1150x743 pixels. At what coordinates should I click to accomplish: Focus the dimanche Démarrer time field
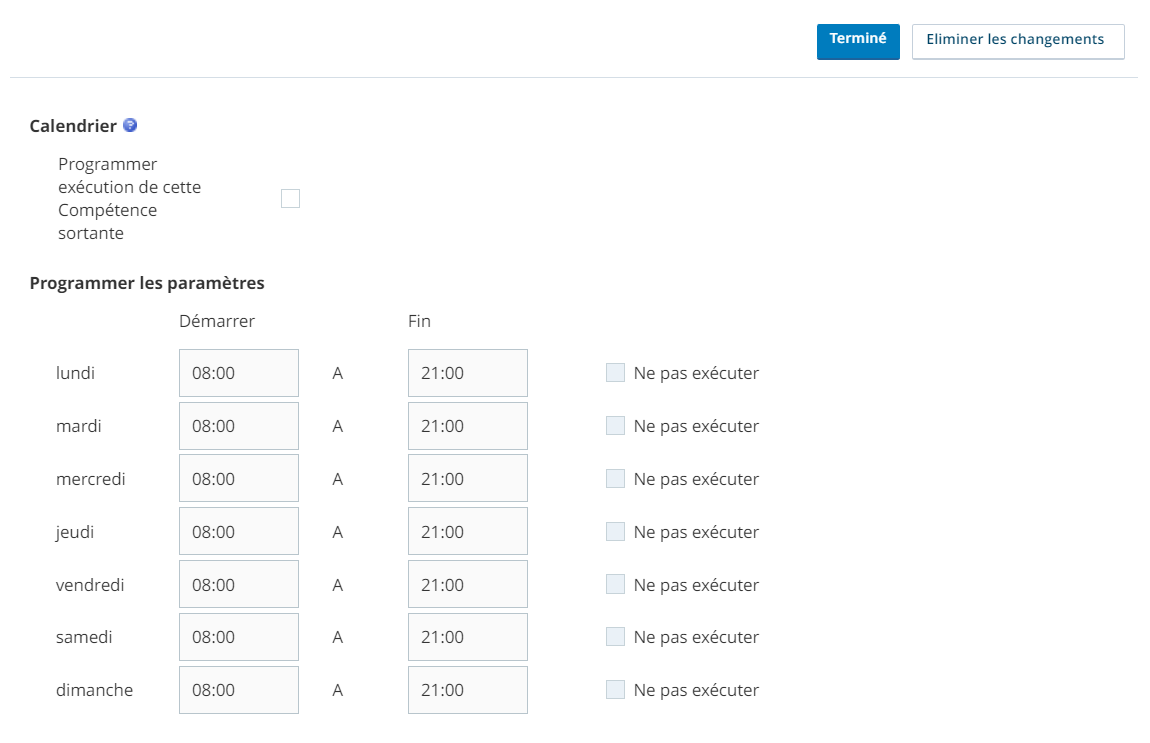pos(239,689)
